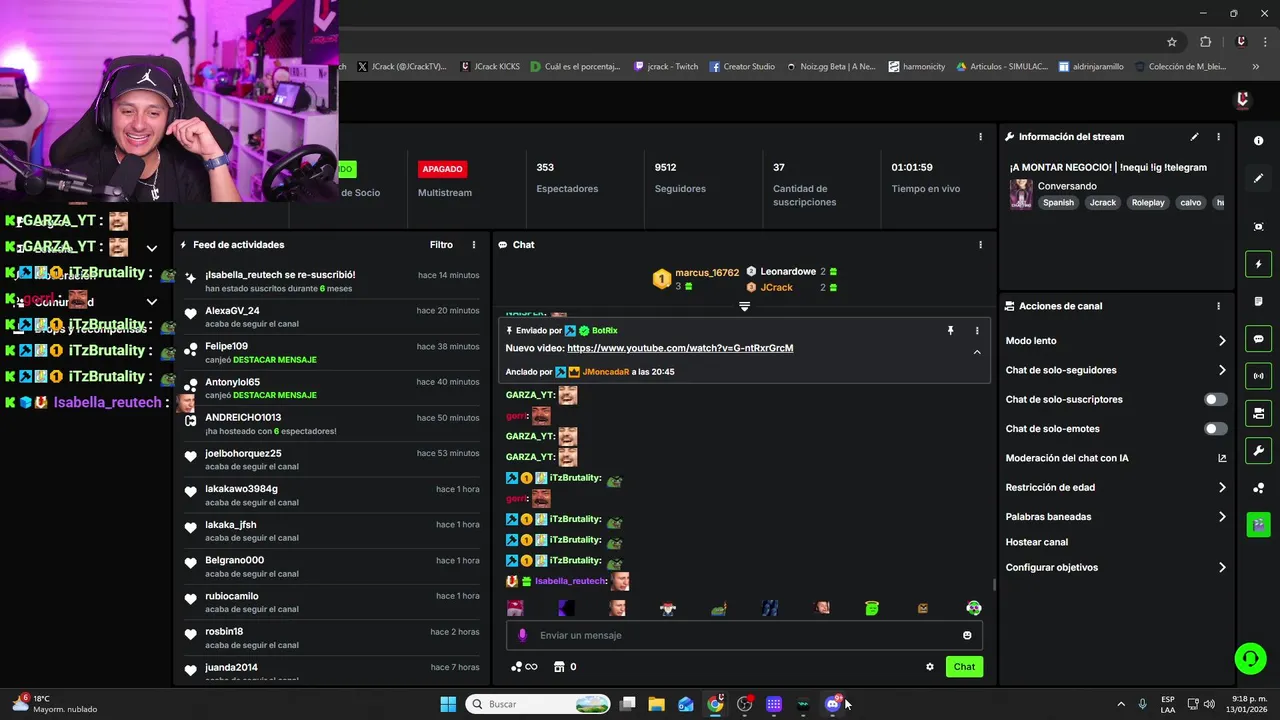Open the jcrack - Twitch bookmark
The height and width of the screenshot is (720, 1280).
(x=666, y=67)
